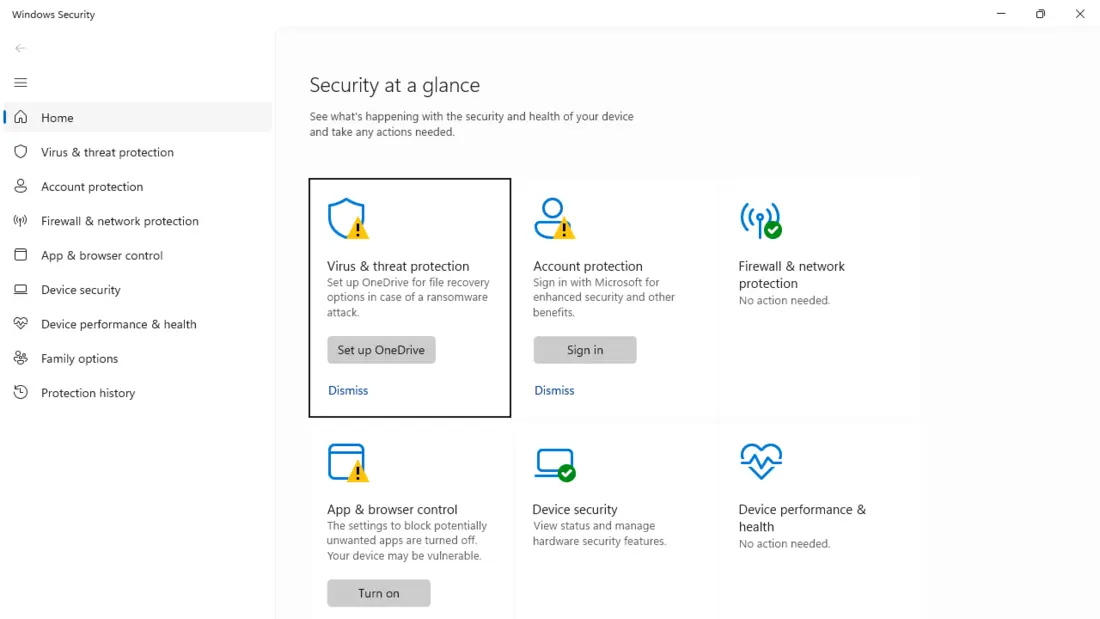Close the Windows Security window
Image resolution: width=1100 pixels, height=619 pixels.
[x=1080, y=13]
